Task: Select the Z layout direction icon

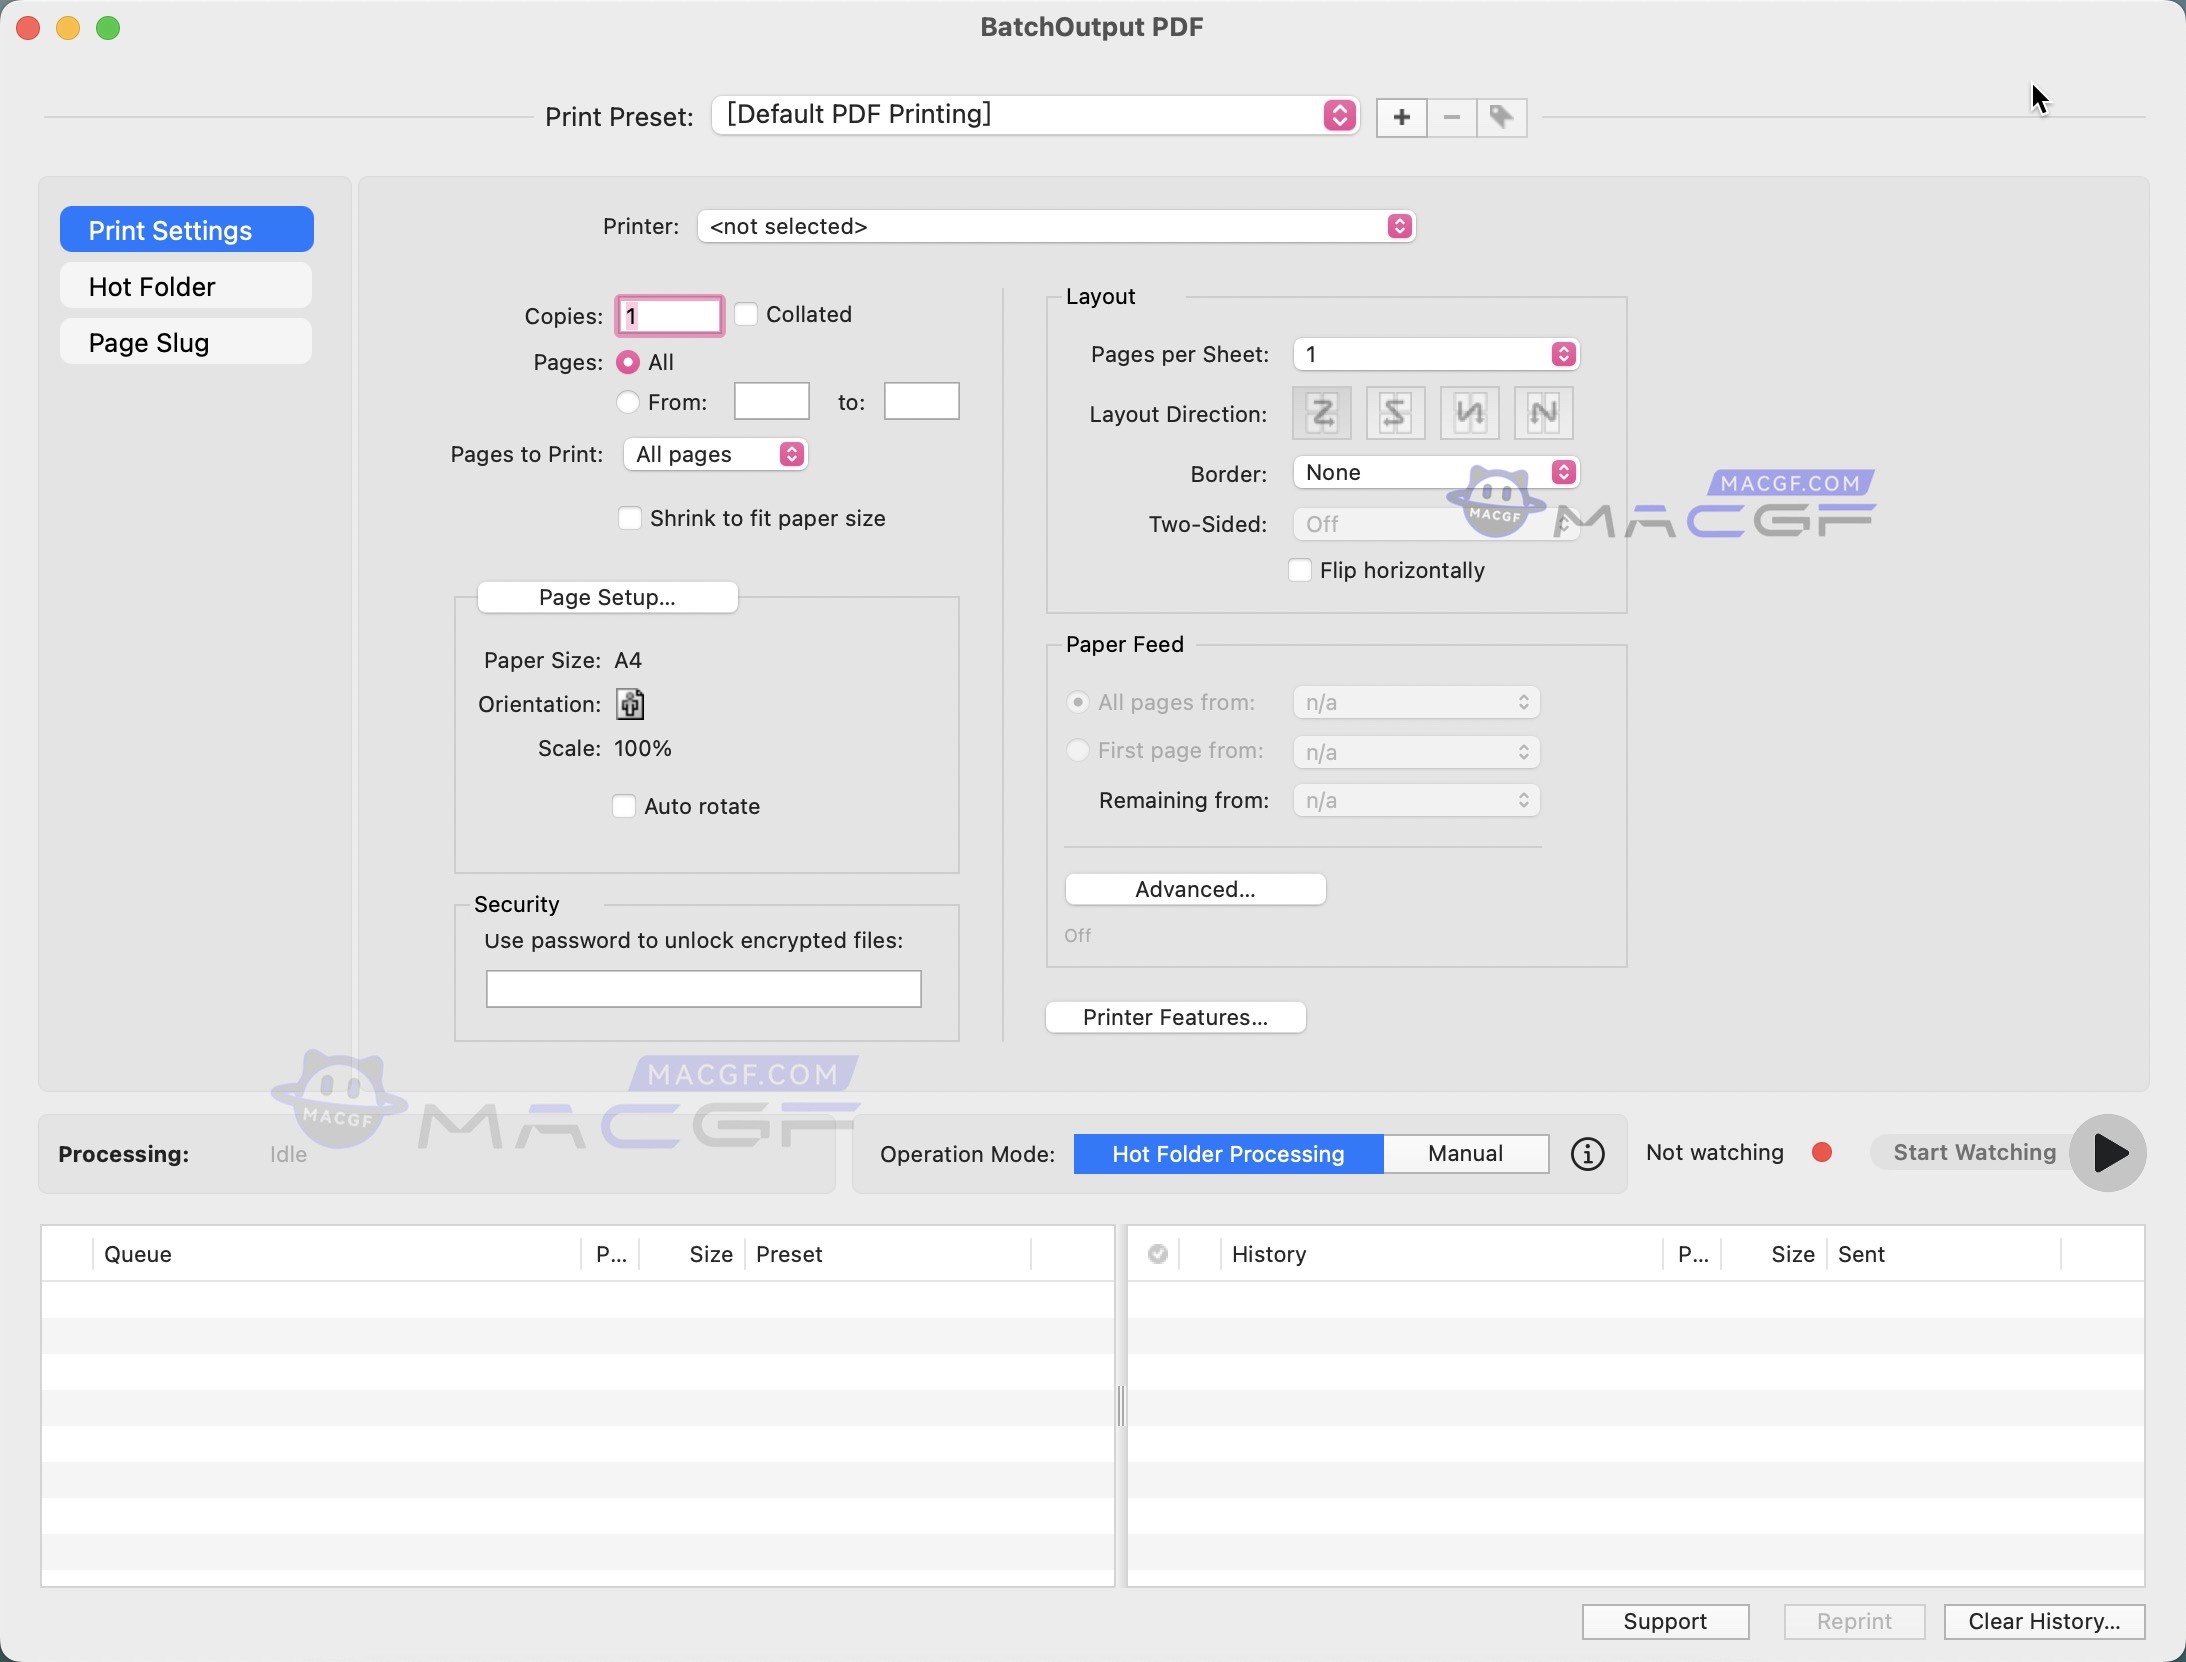Action: pyautogui.click(x=1321, y=413)
